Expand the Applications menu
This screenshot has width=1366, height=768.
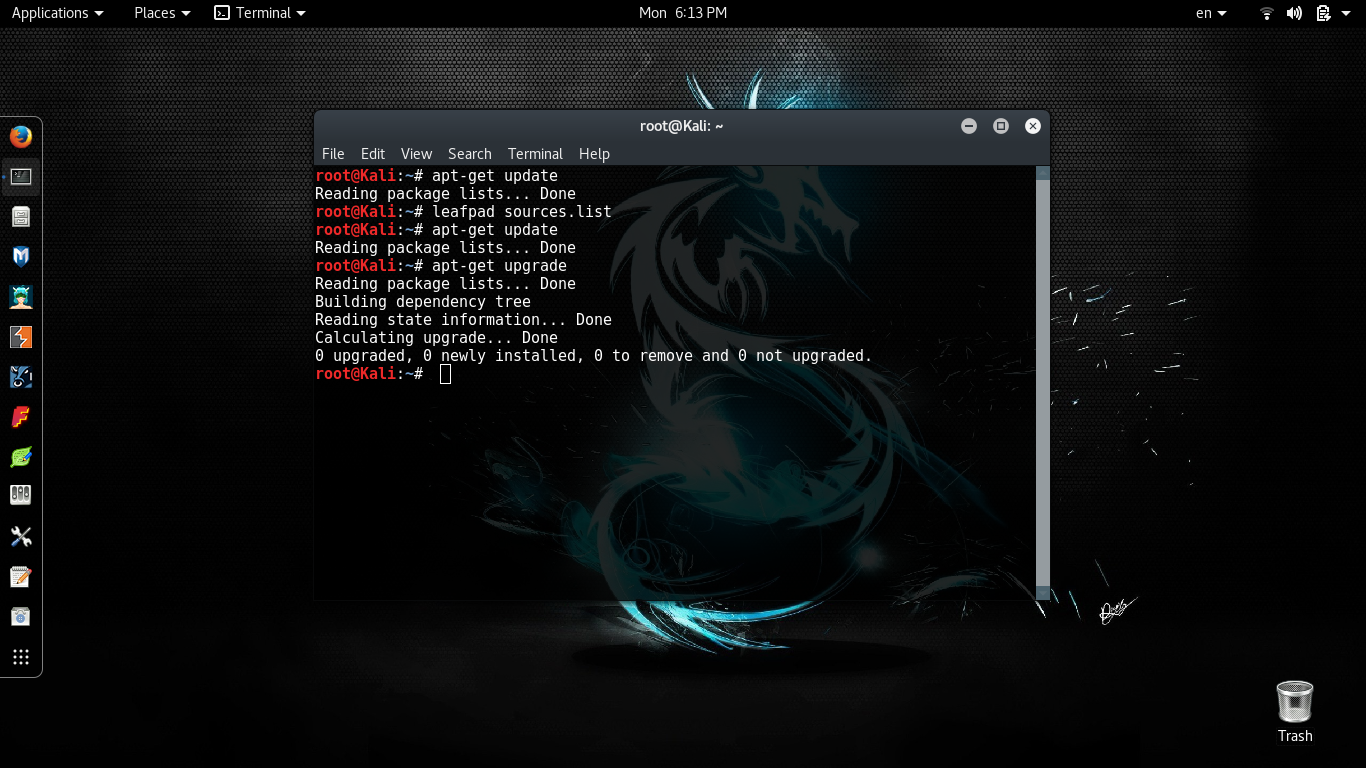pyautogui.click(x=57, y=13)
